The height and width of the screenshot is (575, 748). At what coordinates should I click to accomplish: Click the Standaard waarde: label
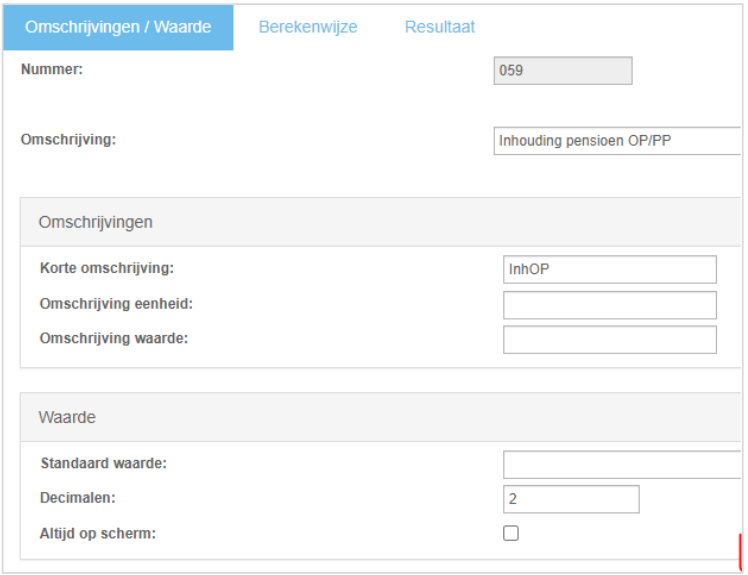(x=104, y=463)
